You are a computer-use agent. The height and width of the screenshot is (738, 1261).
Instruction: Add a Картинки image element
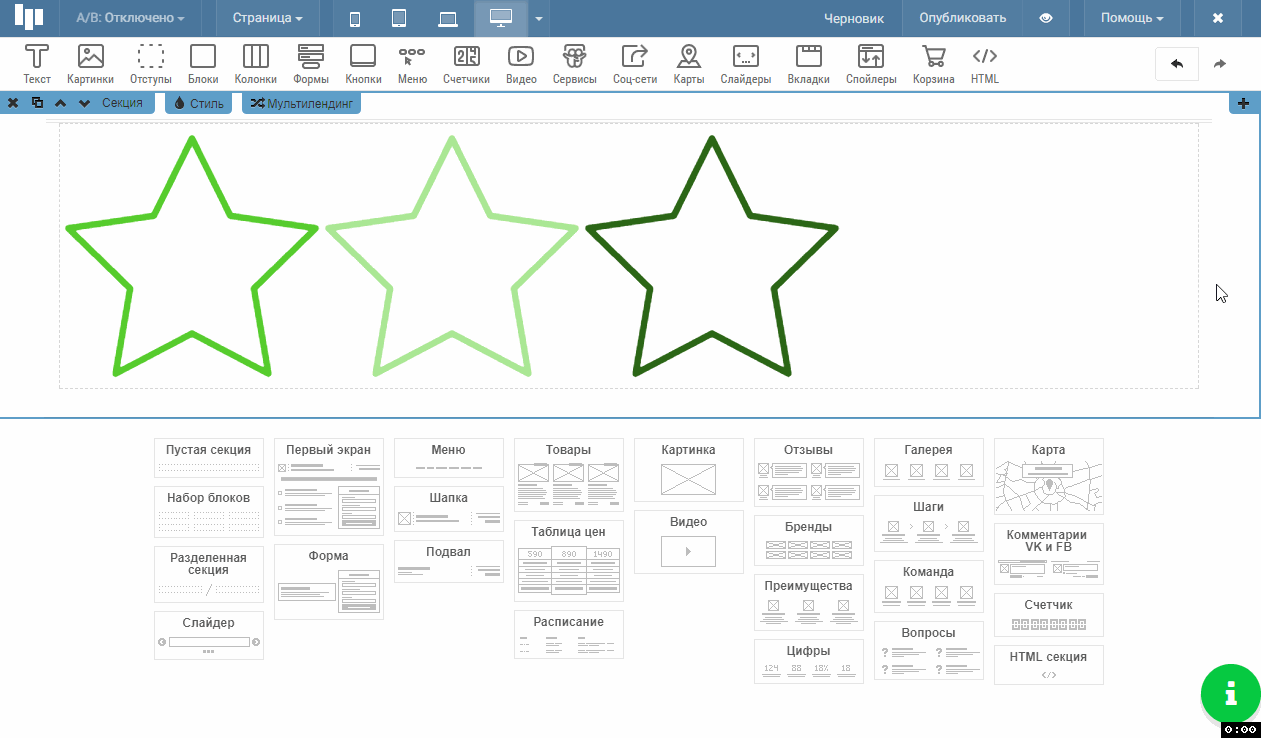point(90,64)
